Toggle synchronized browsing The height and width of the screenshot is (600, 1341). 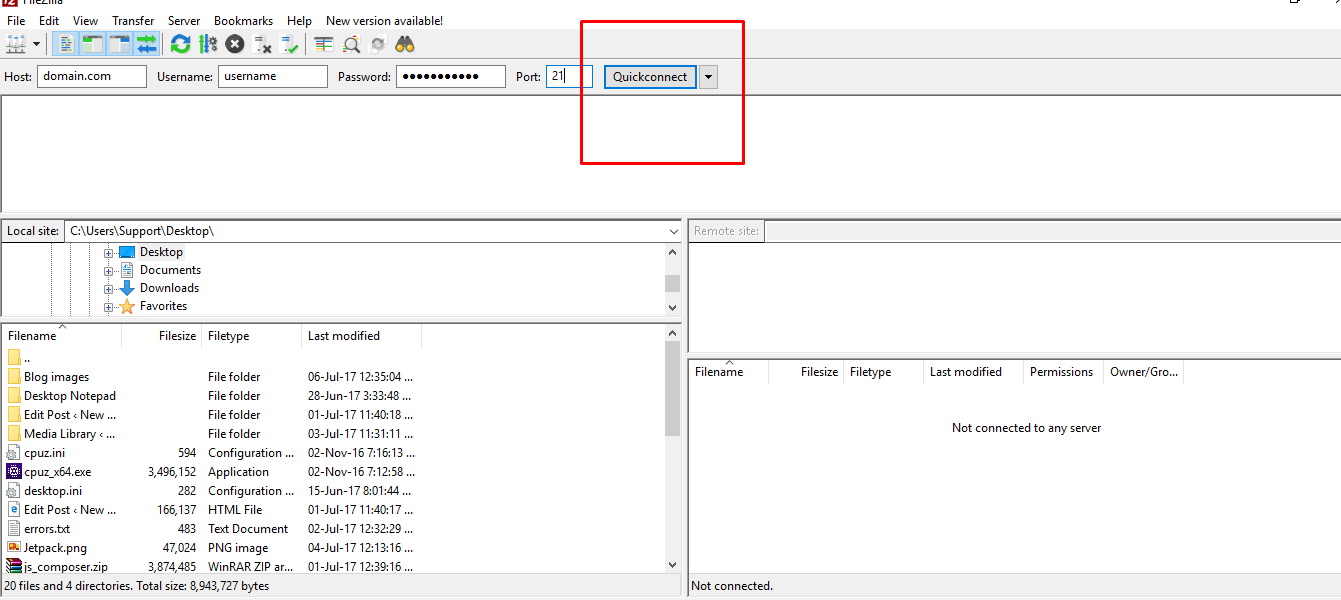378,44
